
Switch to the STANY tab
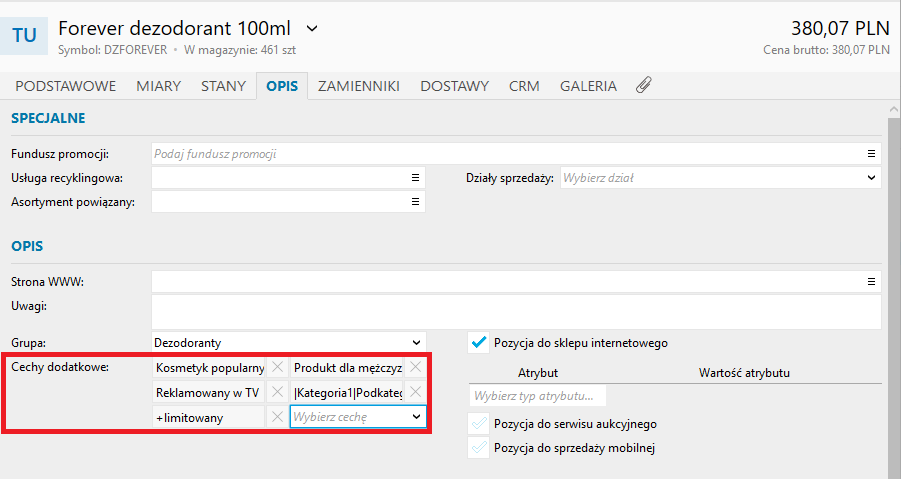coord(224,86)
